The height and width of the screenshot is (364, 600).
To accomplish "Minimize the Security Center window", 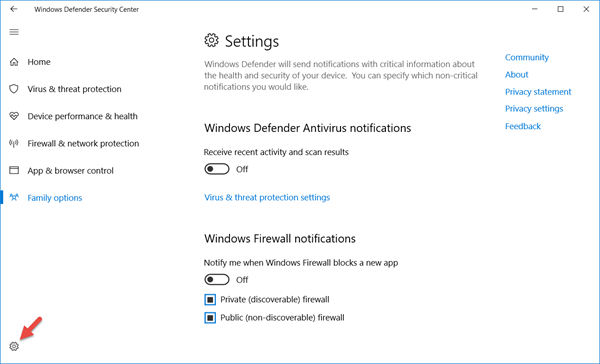I will tap(535, 9).
